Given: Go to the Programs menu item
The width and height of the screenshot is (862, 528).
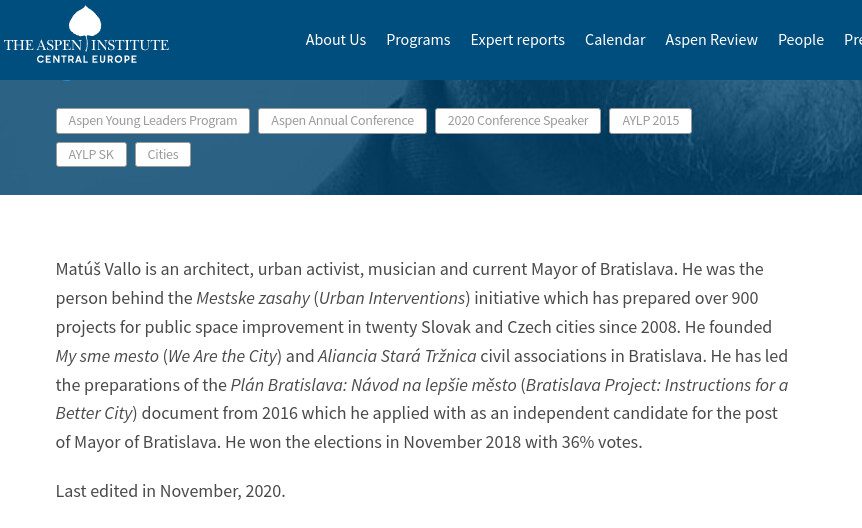Looking at the screenshot, I should pos(418,40).
